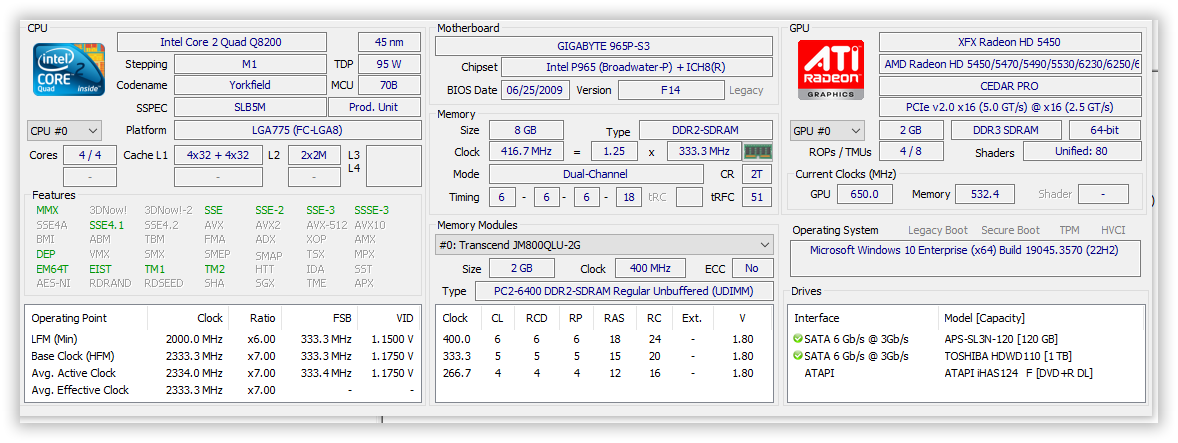Click the VID column header
Viewport: 1178px width, 443px height.
[388, 318]
